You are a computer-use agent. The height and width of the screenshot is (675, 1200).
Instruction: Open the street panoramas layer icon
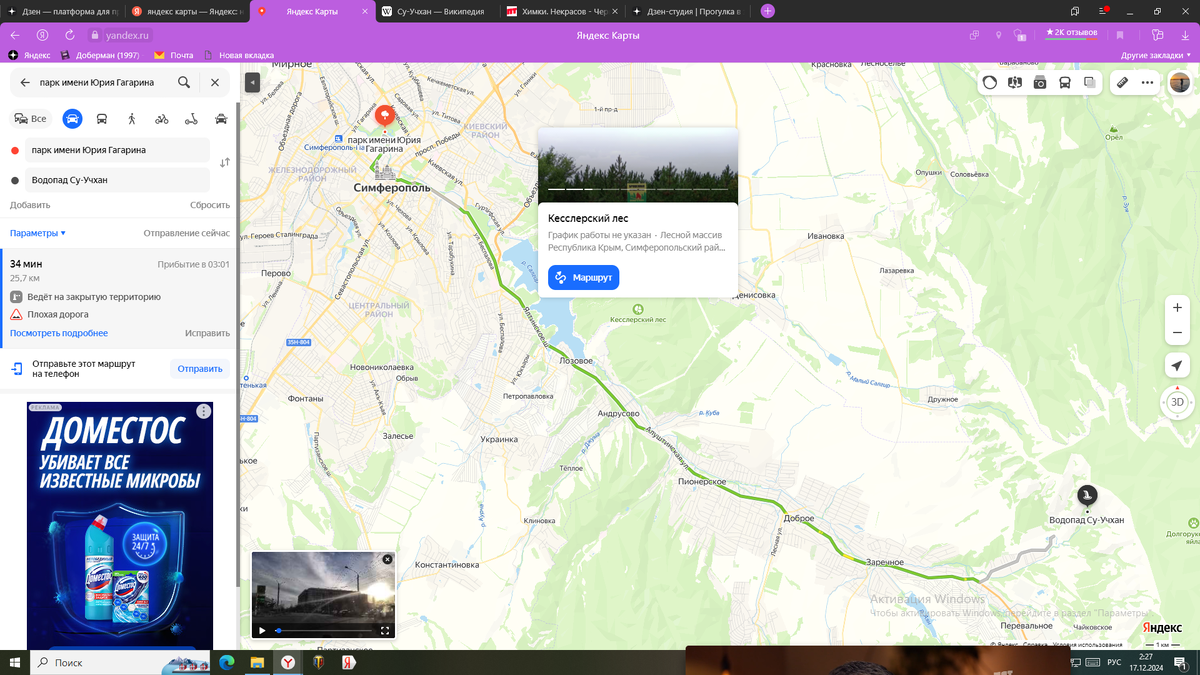1016,83
